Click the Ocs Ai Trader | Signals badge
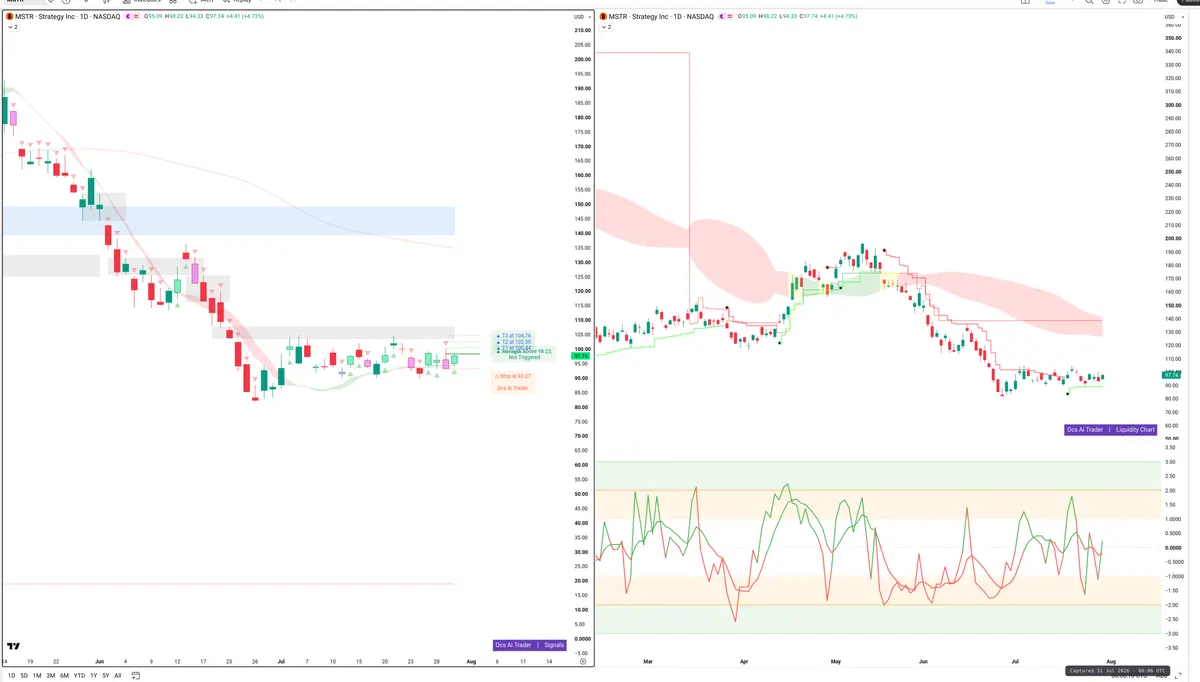Image resolution: width=1200 pixels, height=682 pixels. pyautogui.click(x=530, y=645)
